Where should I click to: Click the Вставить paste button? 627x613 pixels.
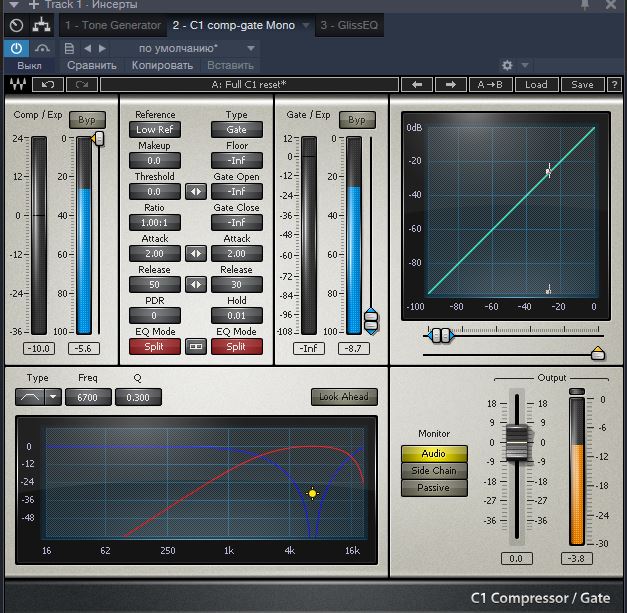click(230, 66)
